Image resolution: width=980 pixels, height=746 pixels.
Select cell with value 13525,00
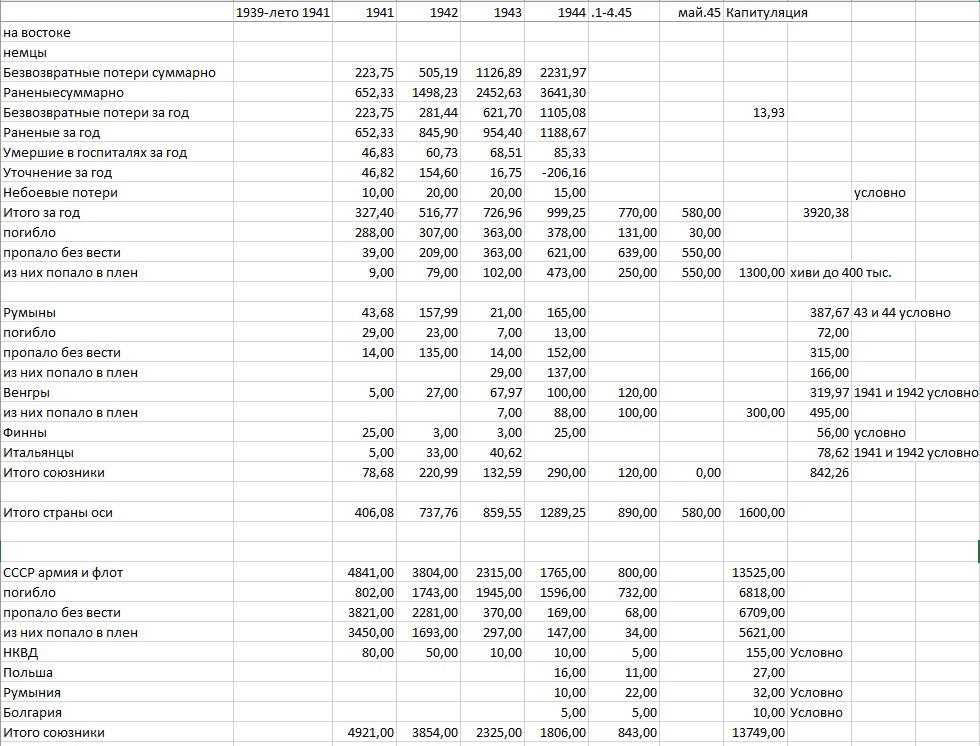tap(755, 572)
